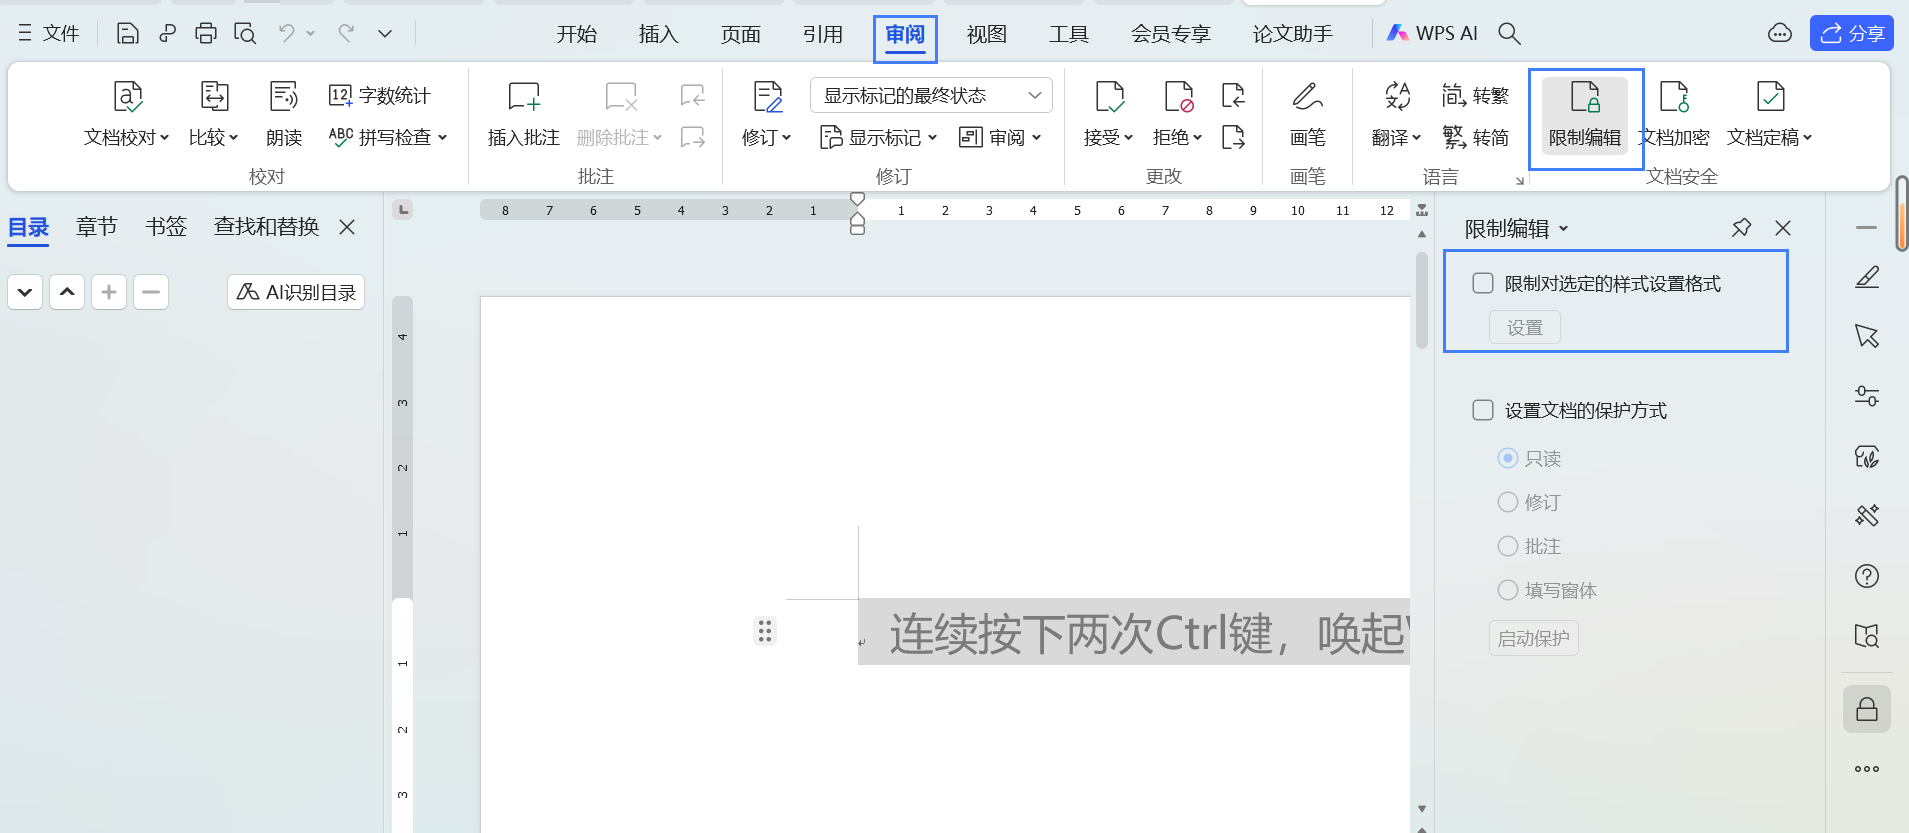The width and height of the screenshot is (1909, 833).
Task: Click the search magnifier icon
Action: pyautogui.click(x=1509, y=34)
